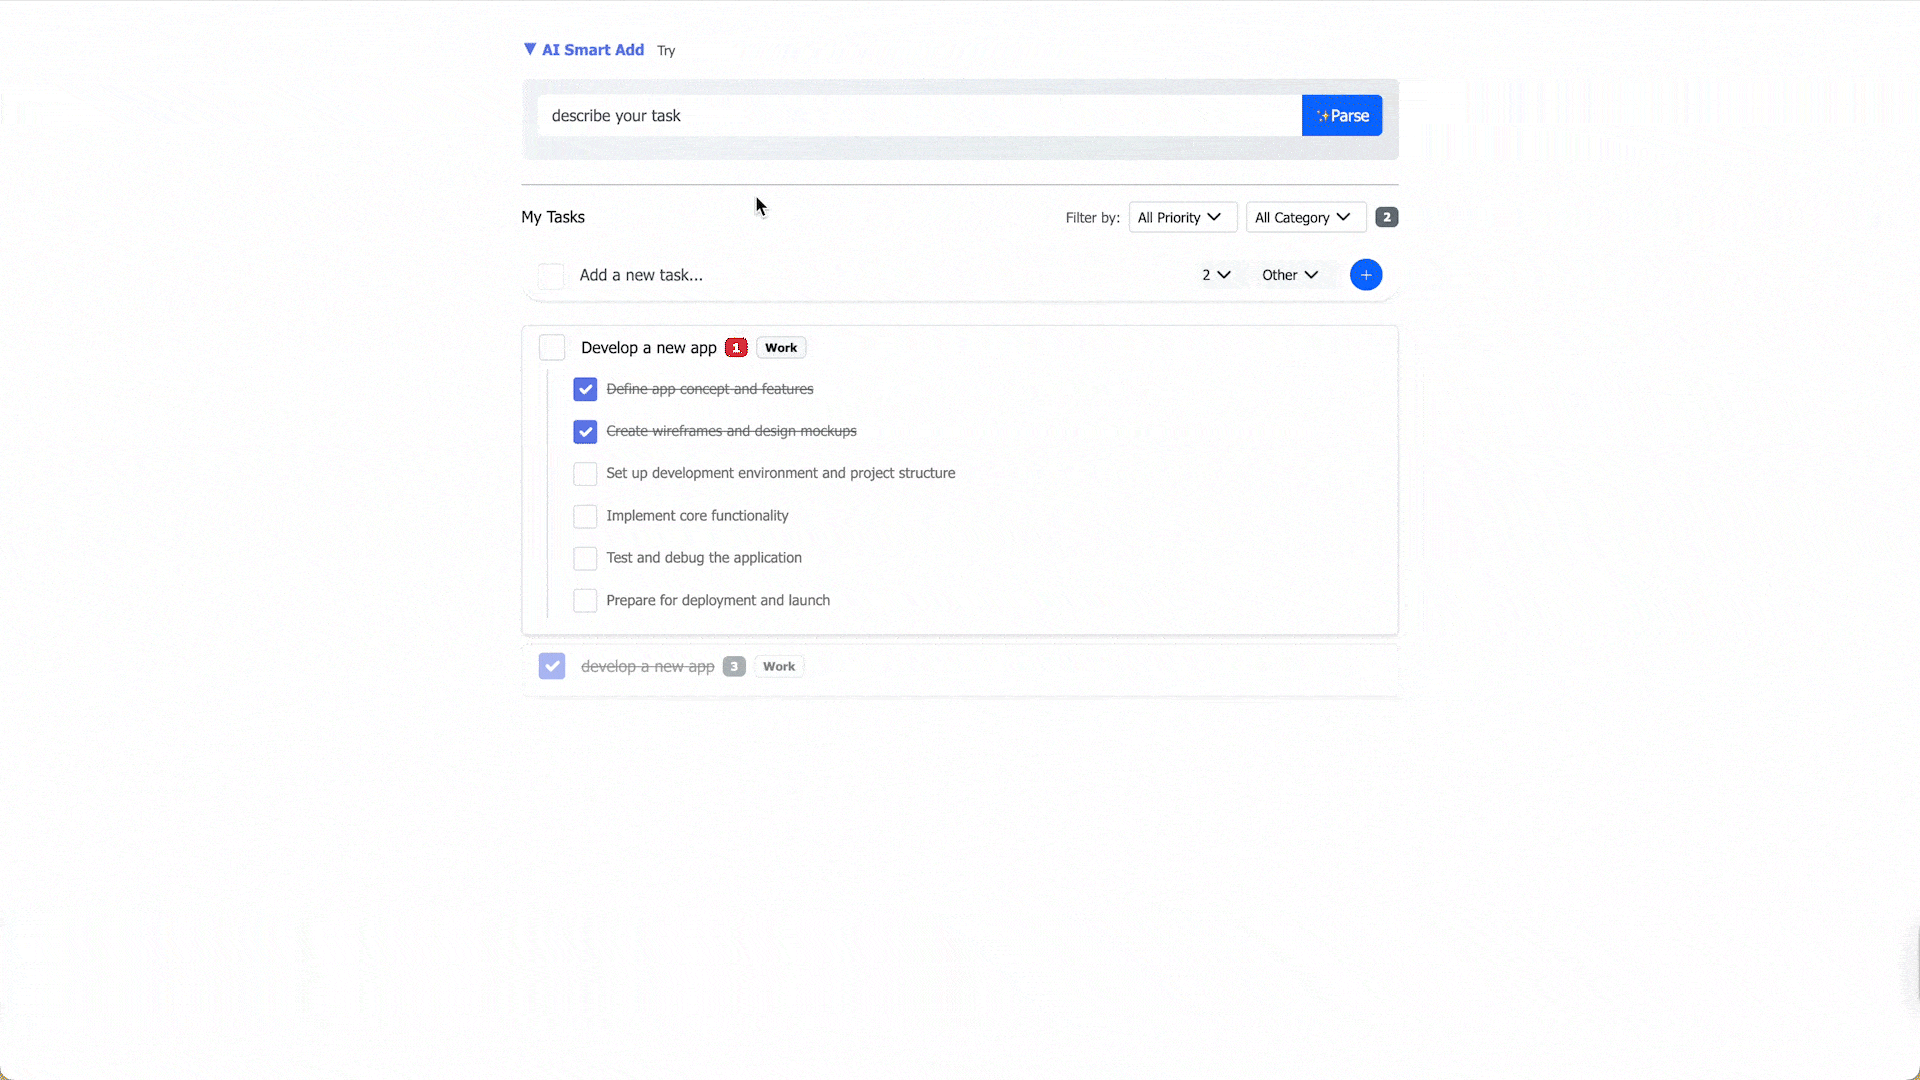Click the sparkle Parse icon button

click(1322, 115)
